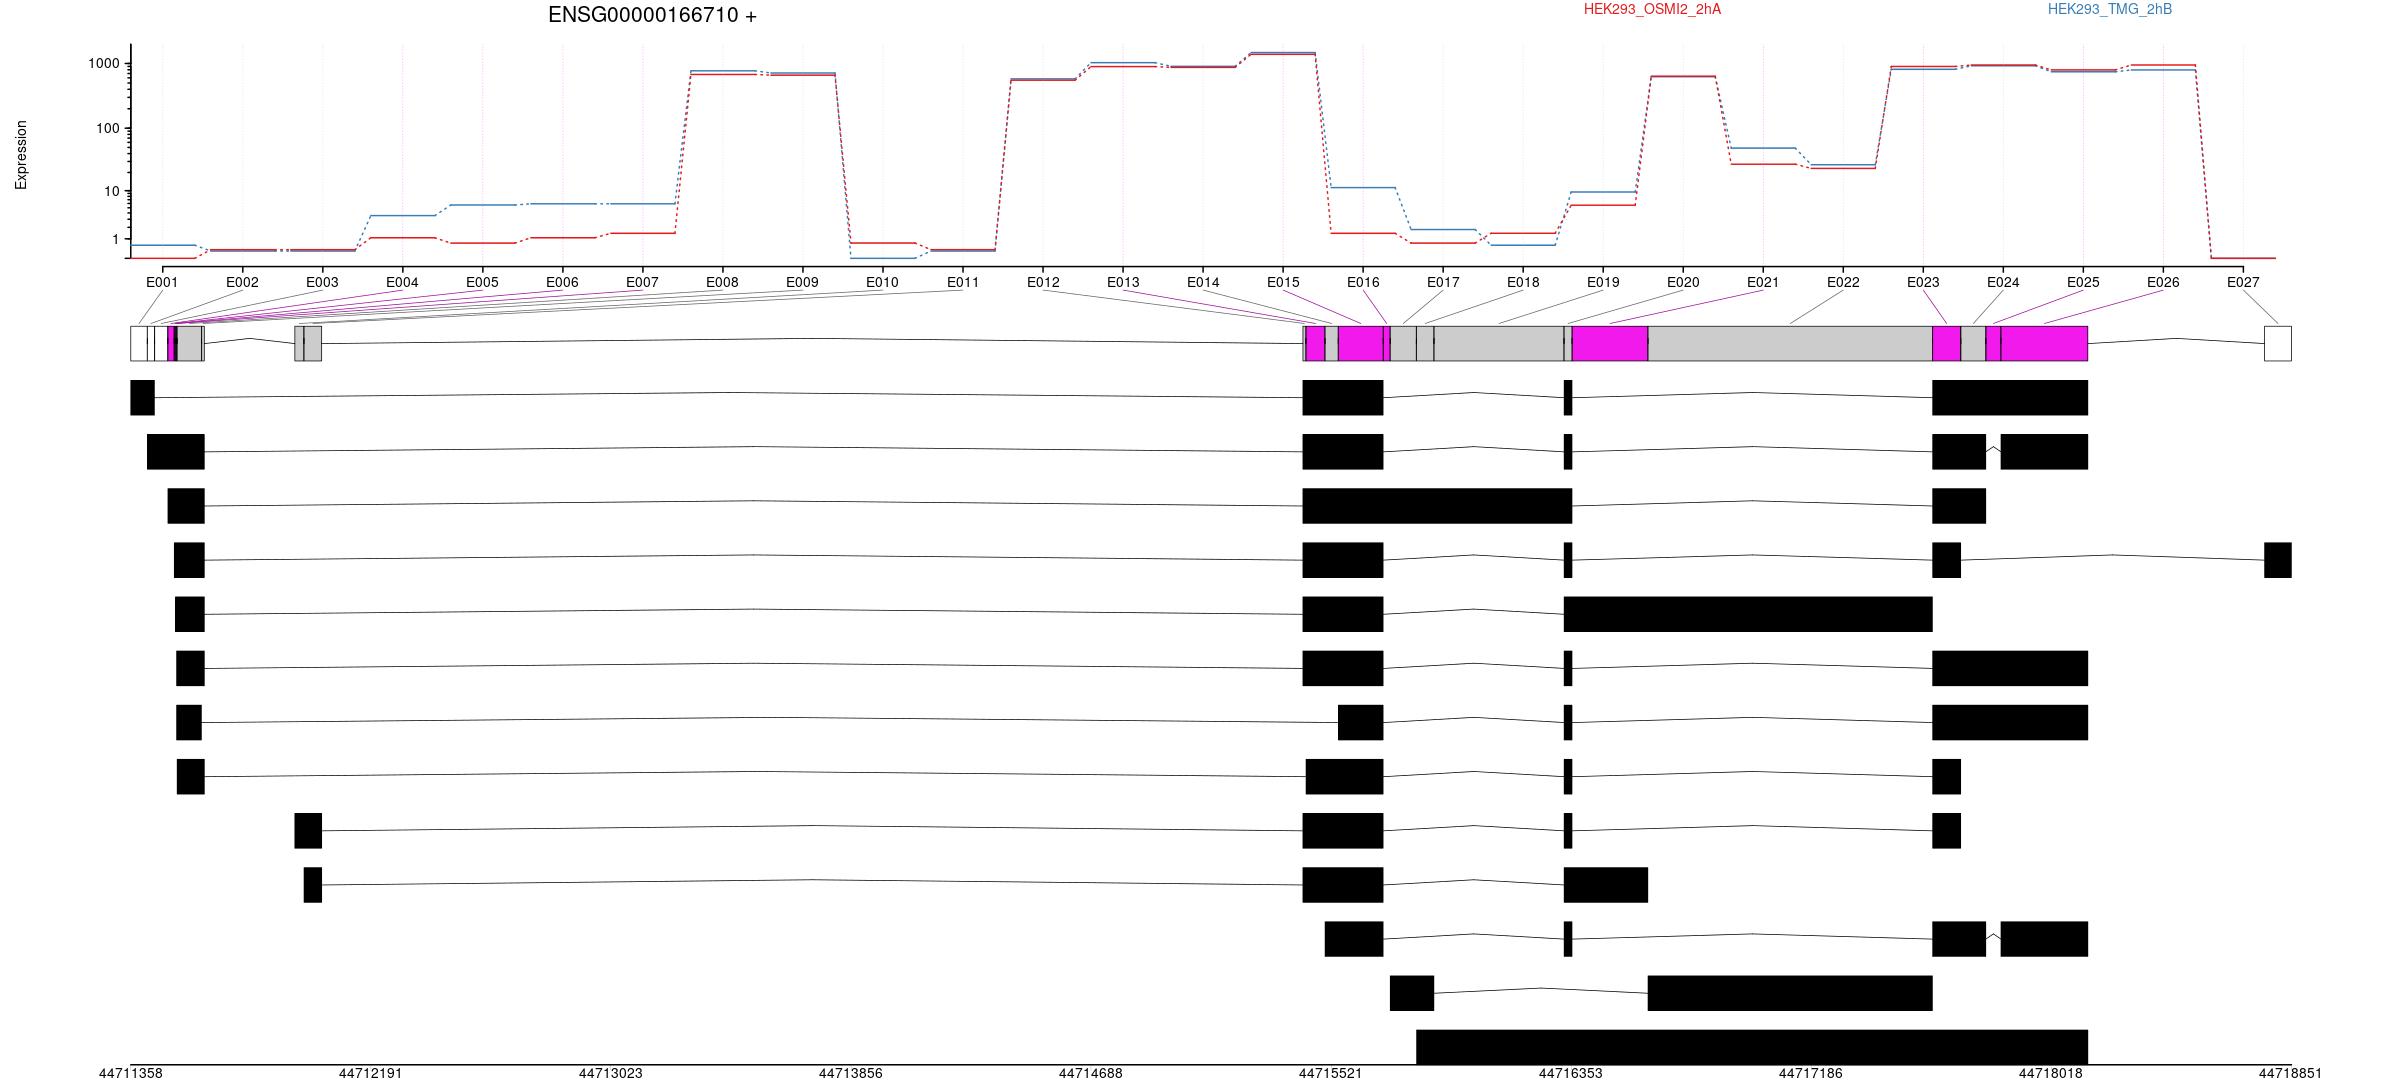Screen dimensions: 2400x1090
Task: Click exon label E021
Action: pyautogui.click(x=1763, y=282)
